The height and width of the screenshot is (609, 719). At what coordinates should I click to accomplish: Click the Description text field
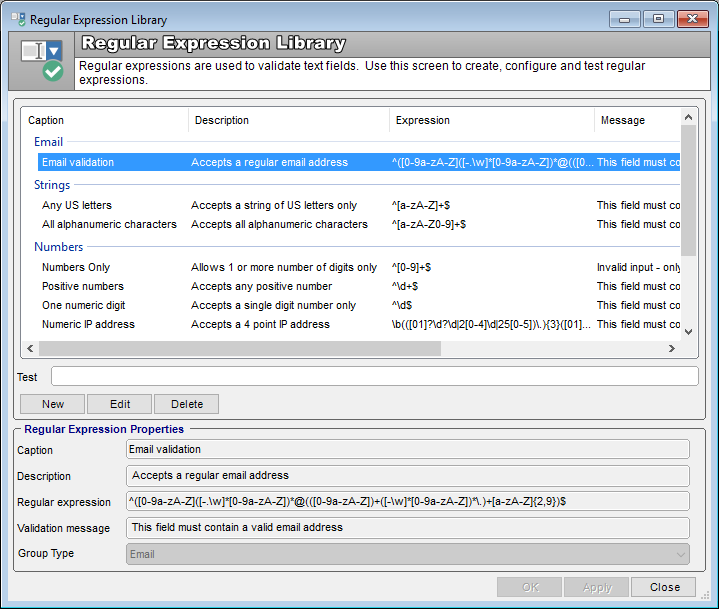408,476
